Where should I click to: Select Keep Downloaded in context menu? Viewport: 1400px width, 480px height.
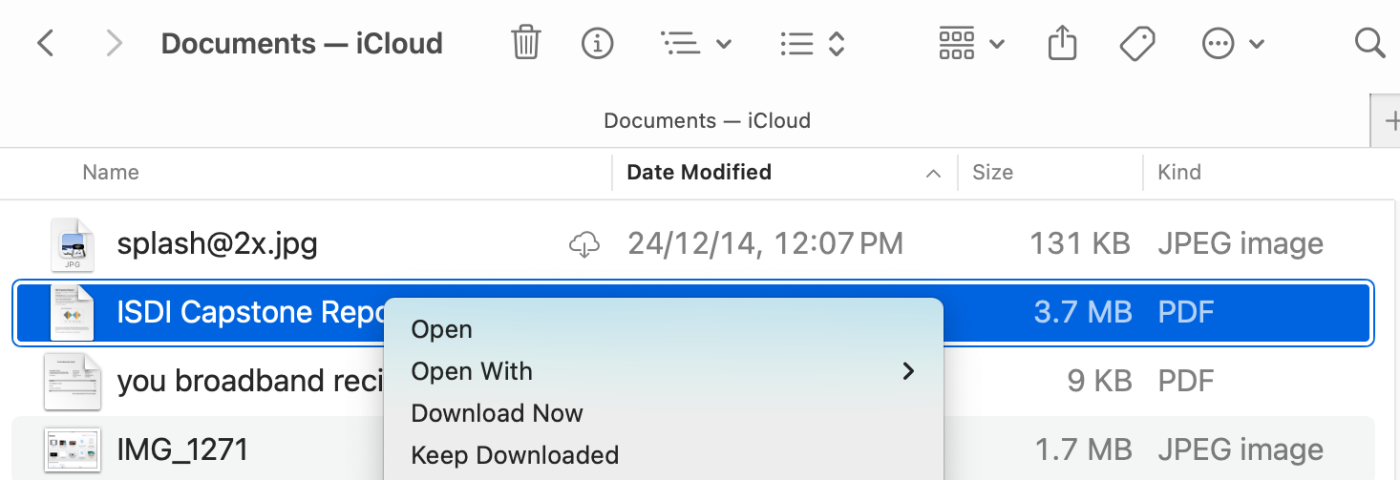coord(515,455)
